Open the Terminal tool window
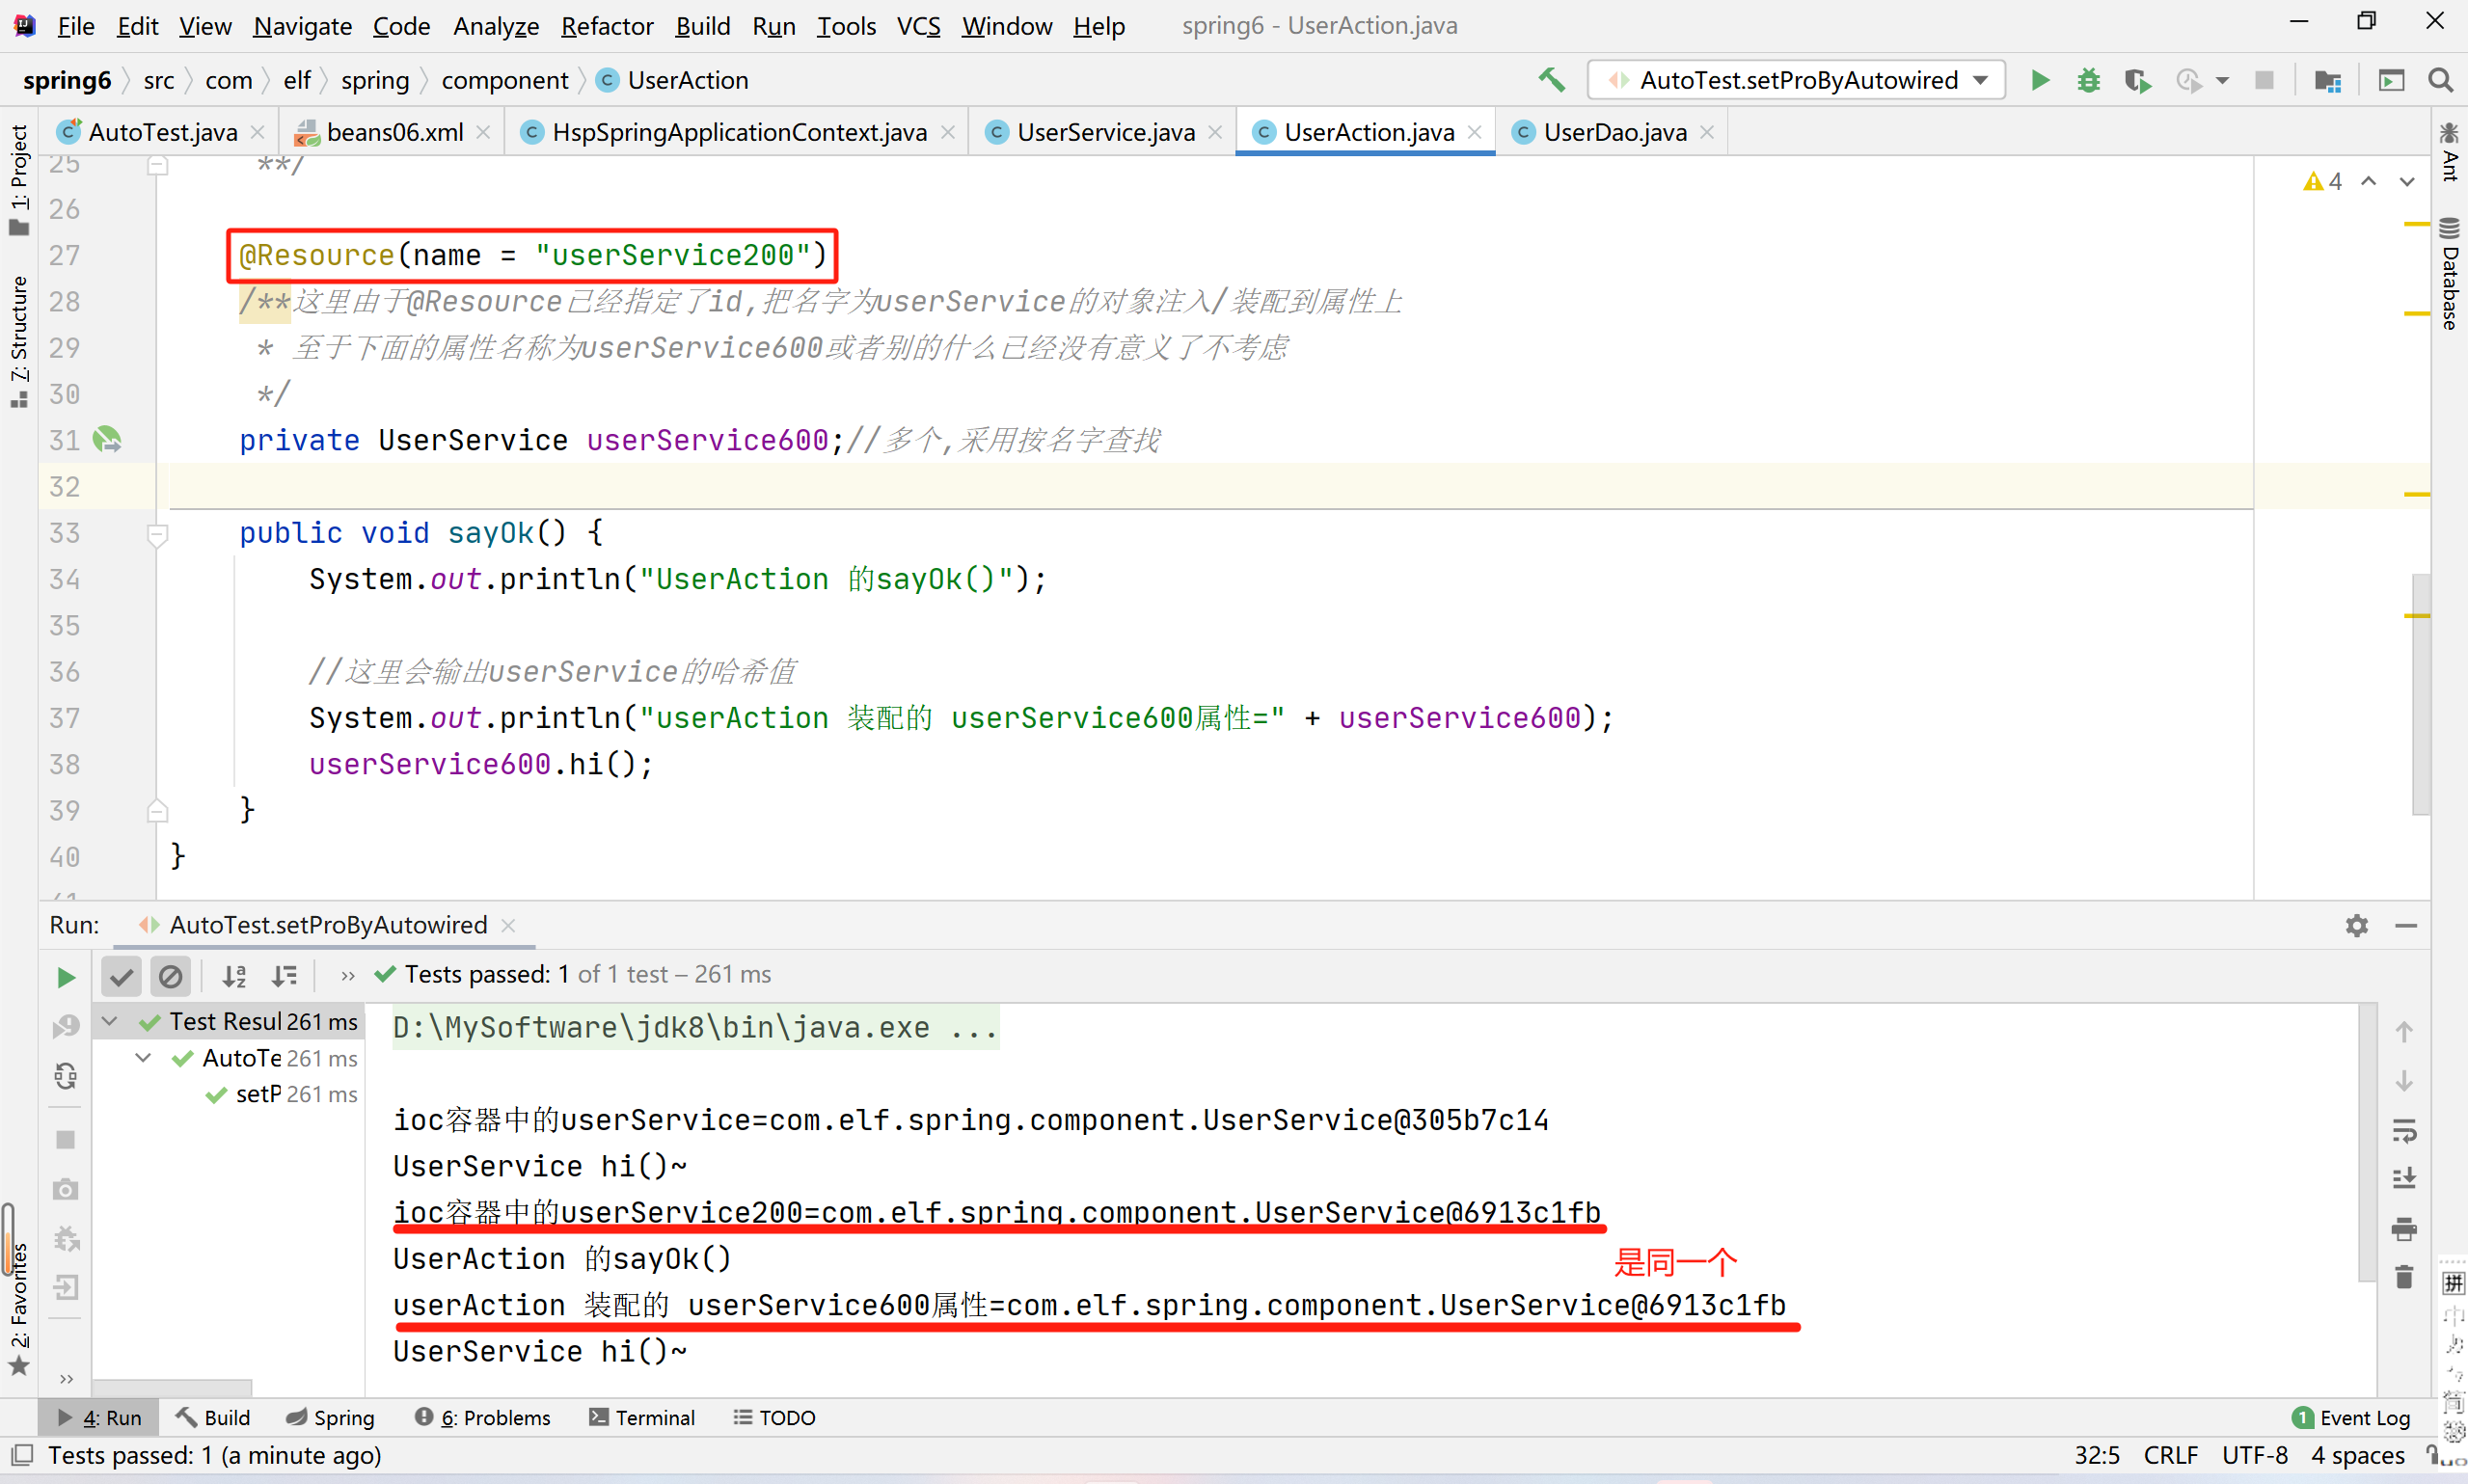Image resolution: width=2468 pixels, height=1484 pixels. (642, 1418)
